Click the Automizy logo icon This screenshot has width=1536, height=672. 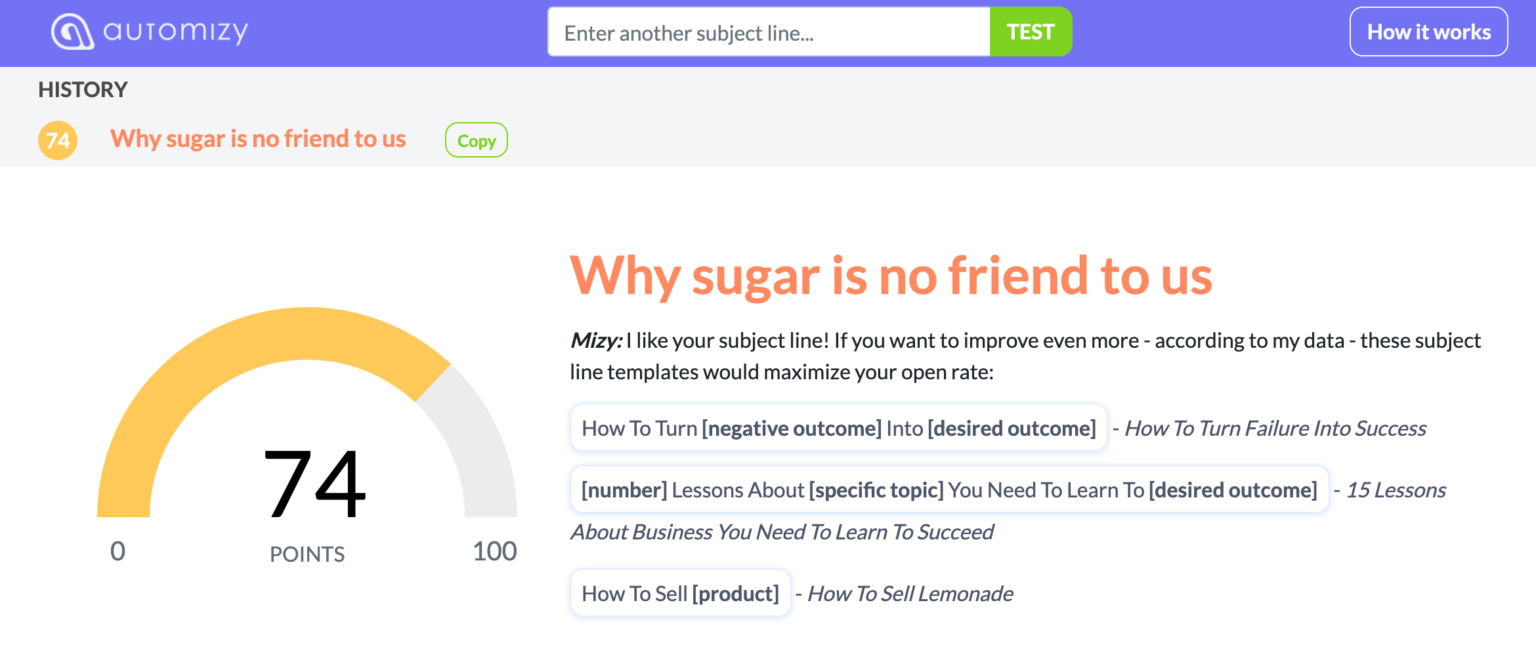click(72, 32)
